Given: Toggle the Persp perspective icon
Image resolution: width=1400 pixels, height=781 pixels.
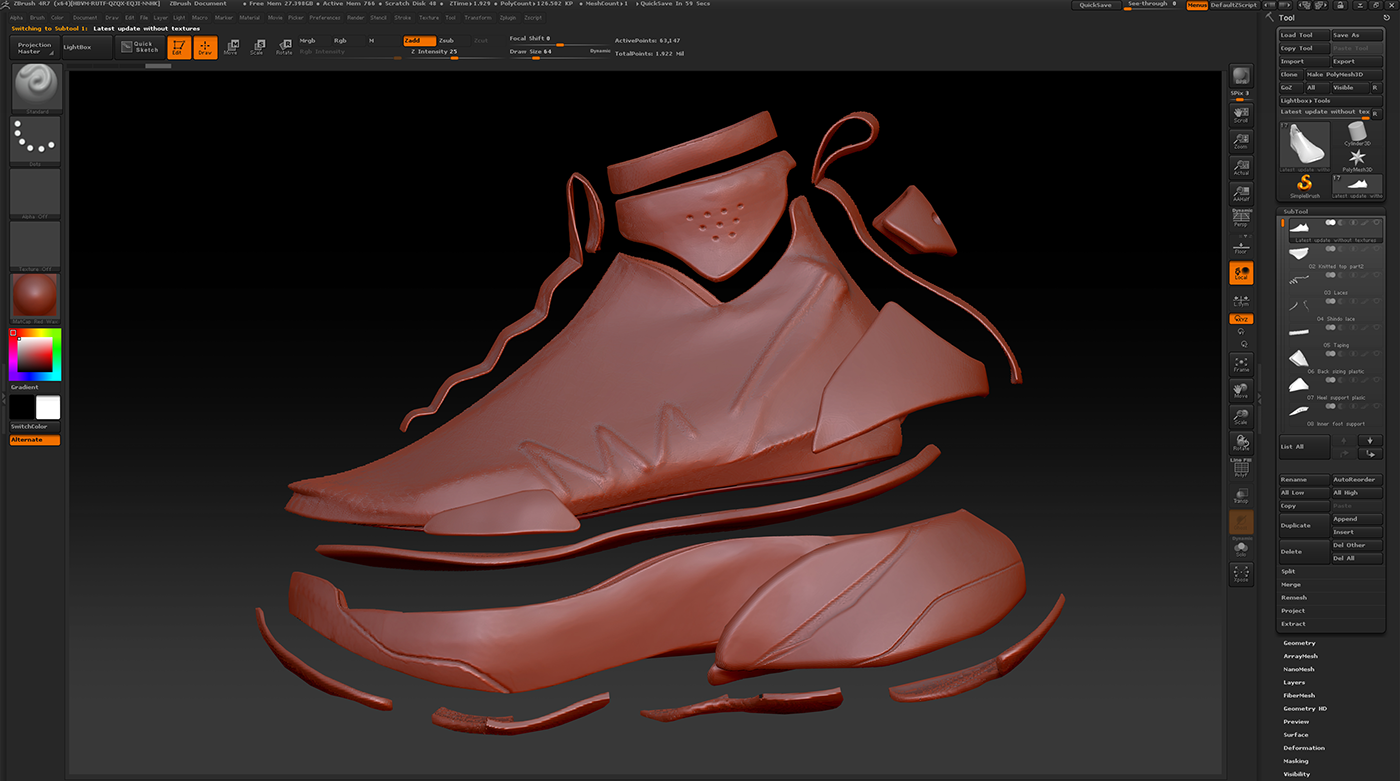Looking at the screenshot, I should coord(1241,215).
